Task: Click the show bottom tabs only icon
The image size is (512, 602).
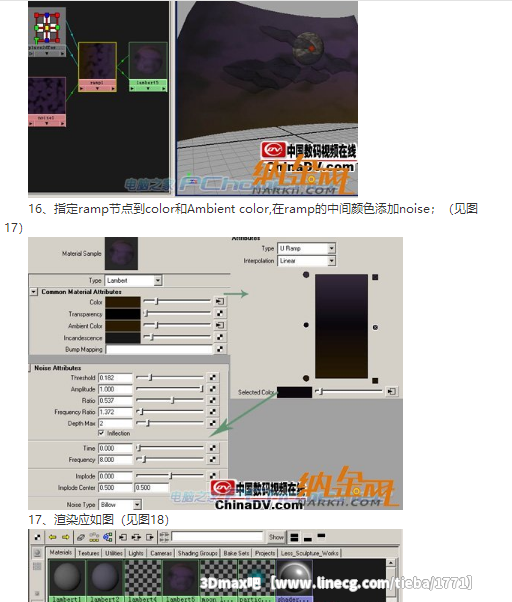Action: pyautogui.click(x=307, y=539)
